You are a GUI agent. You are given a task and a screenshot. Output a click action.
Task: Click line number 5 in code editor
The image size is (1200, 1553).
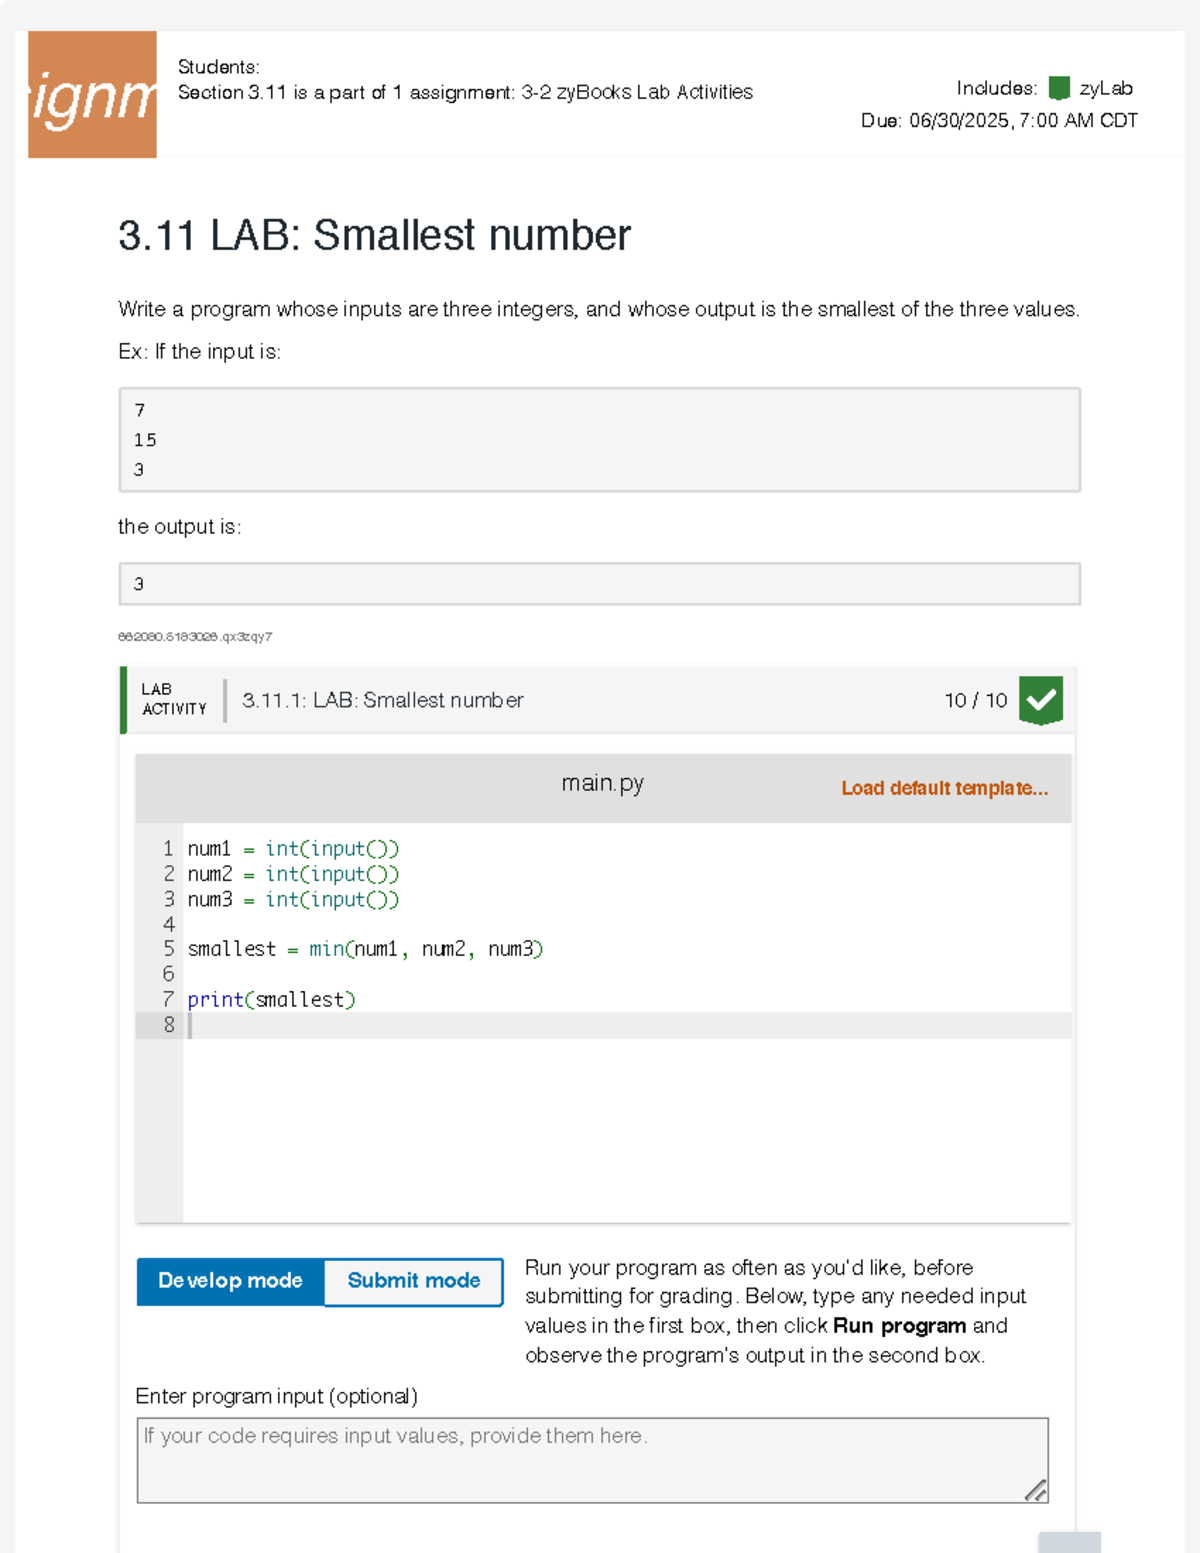click(x=168, y=948)
